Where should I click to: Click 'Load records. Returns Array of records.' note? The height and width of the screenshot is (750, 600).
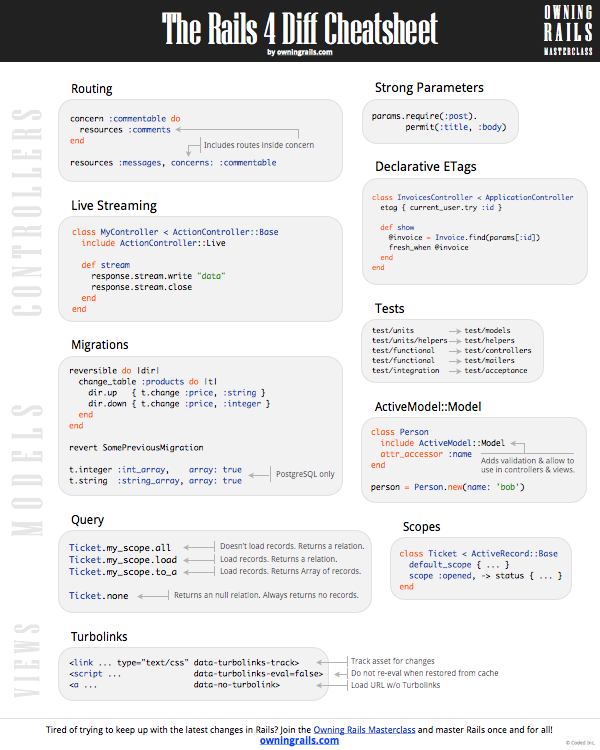290,571
